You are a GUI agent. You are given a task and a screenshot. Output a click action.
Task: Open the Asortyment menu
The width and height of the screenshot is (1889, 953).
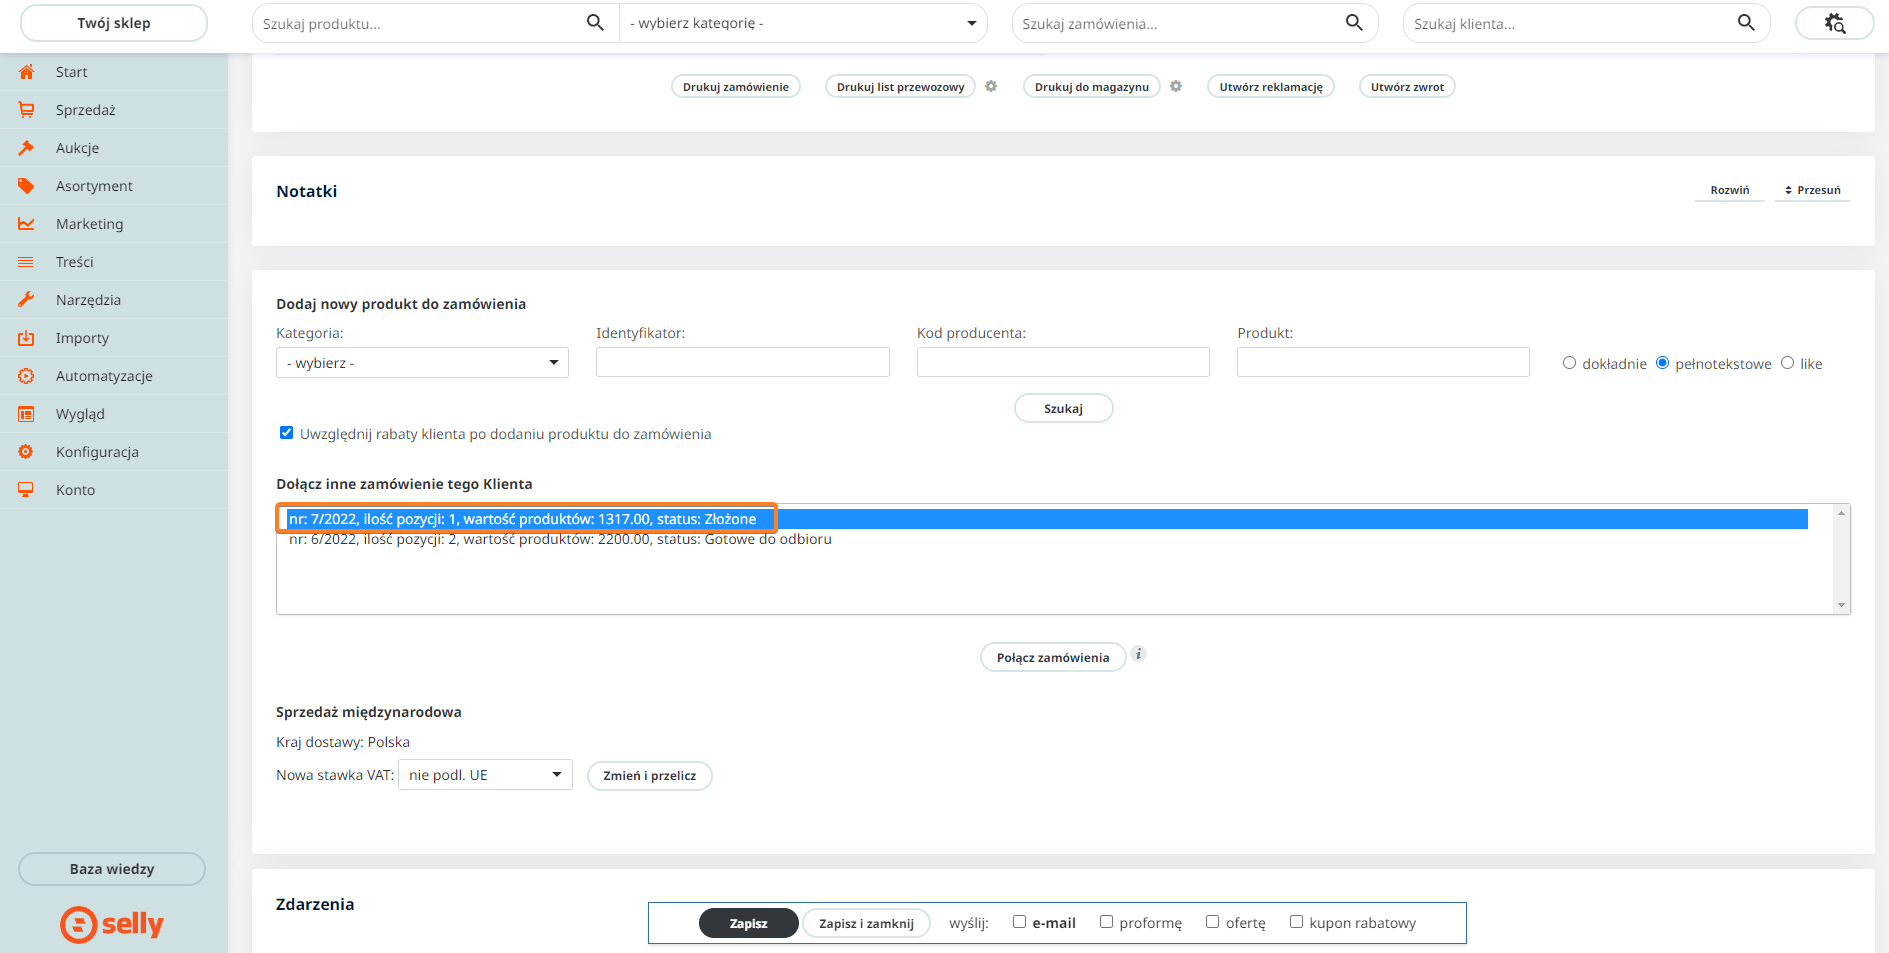94,186
